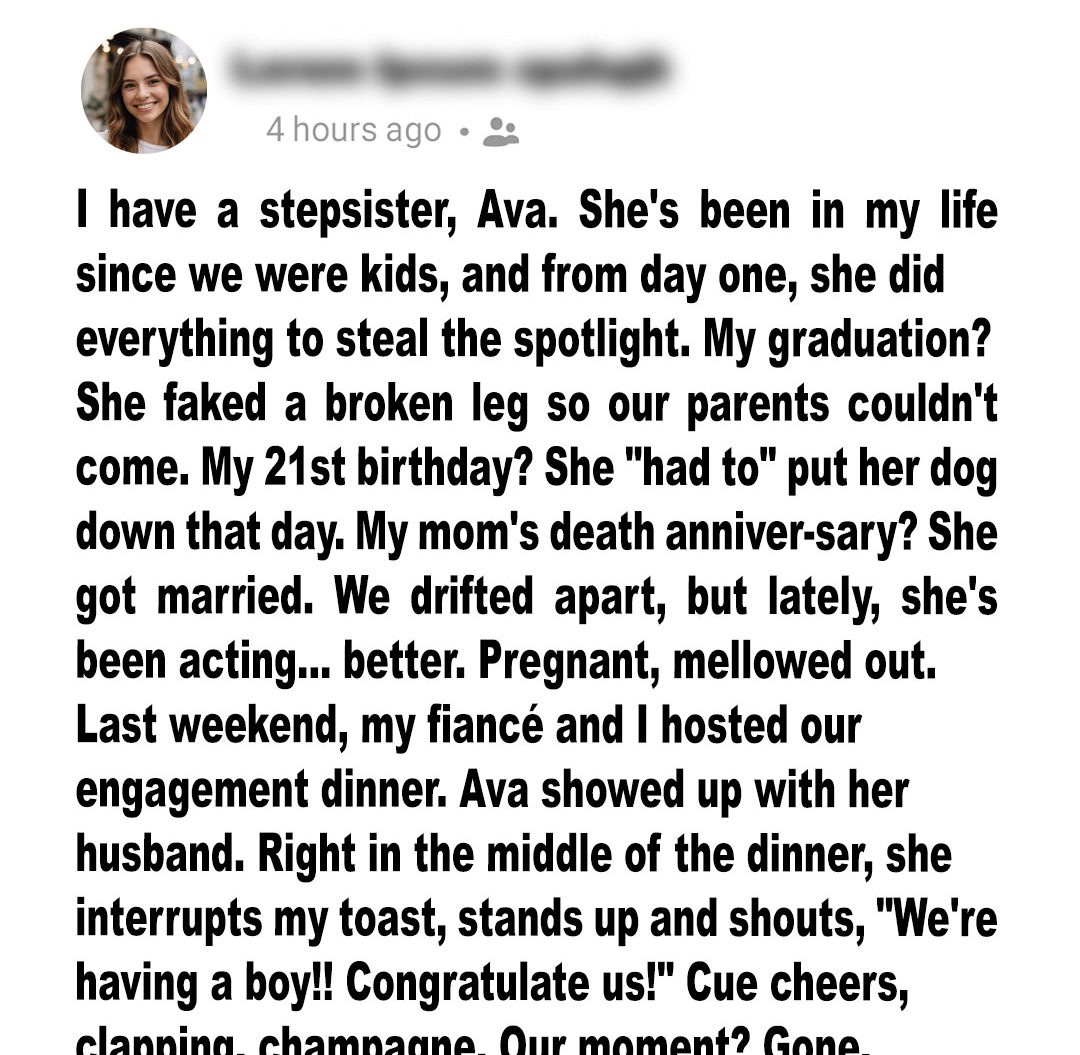Screen dimensions: 1080x1055
Task: Click the dot separator beside the timestamp
Action: click(462, 131)
